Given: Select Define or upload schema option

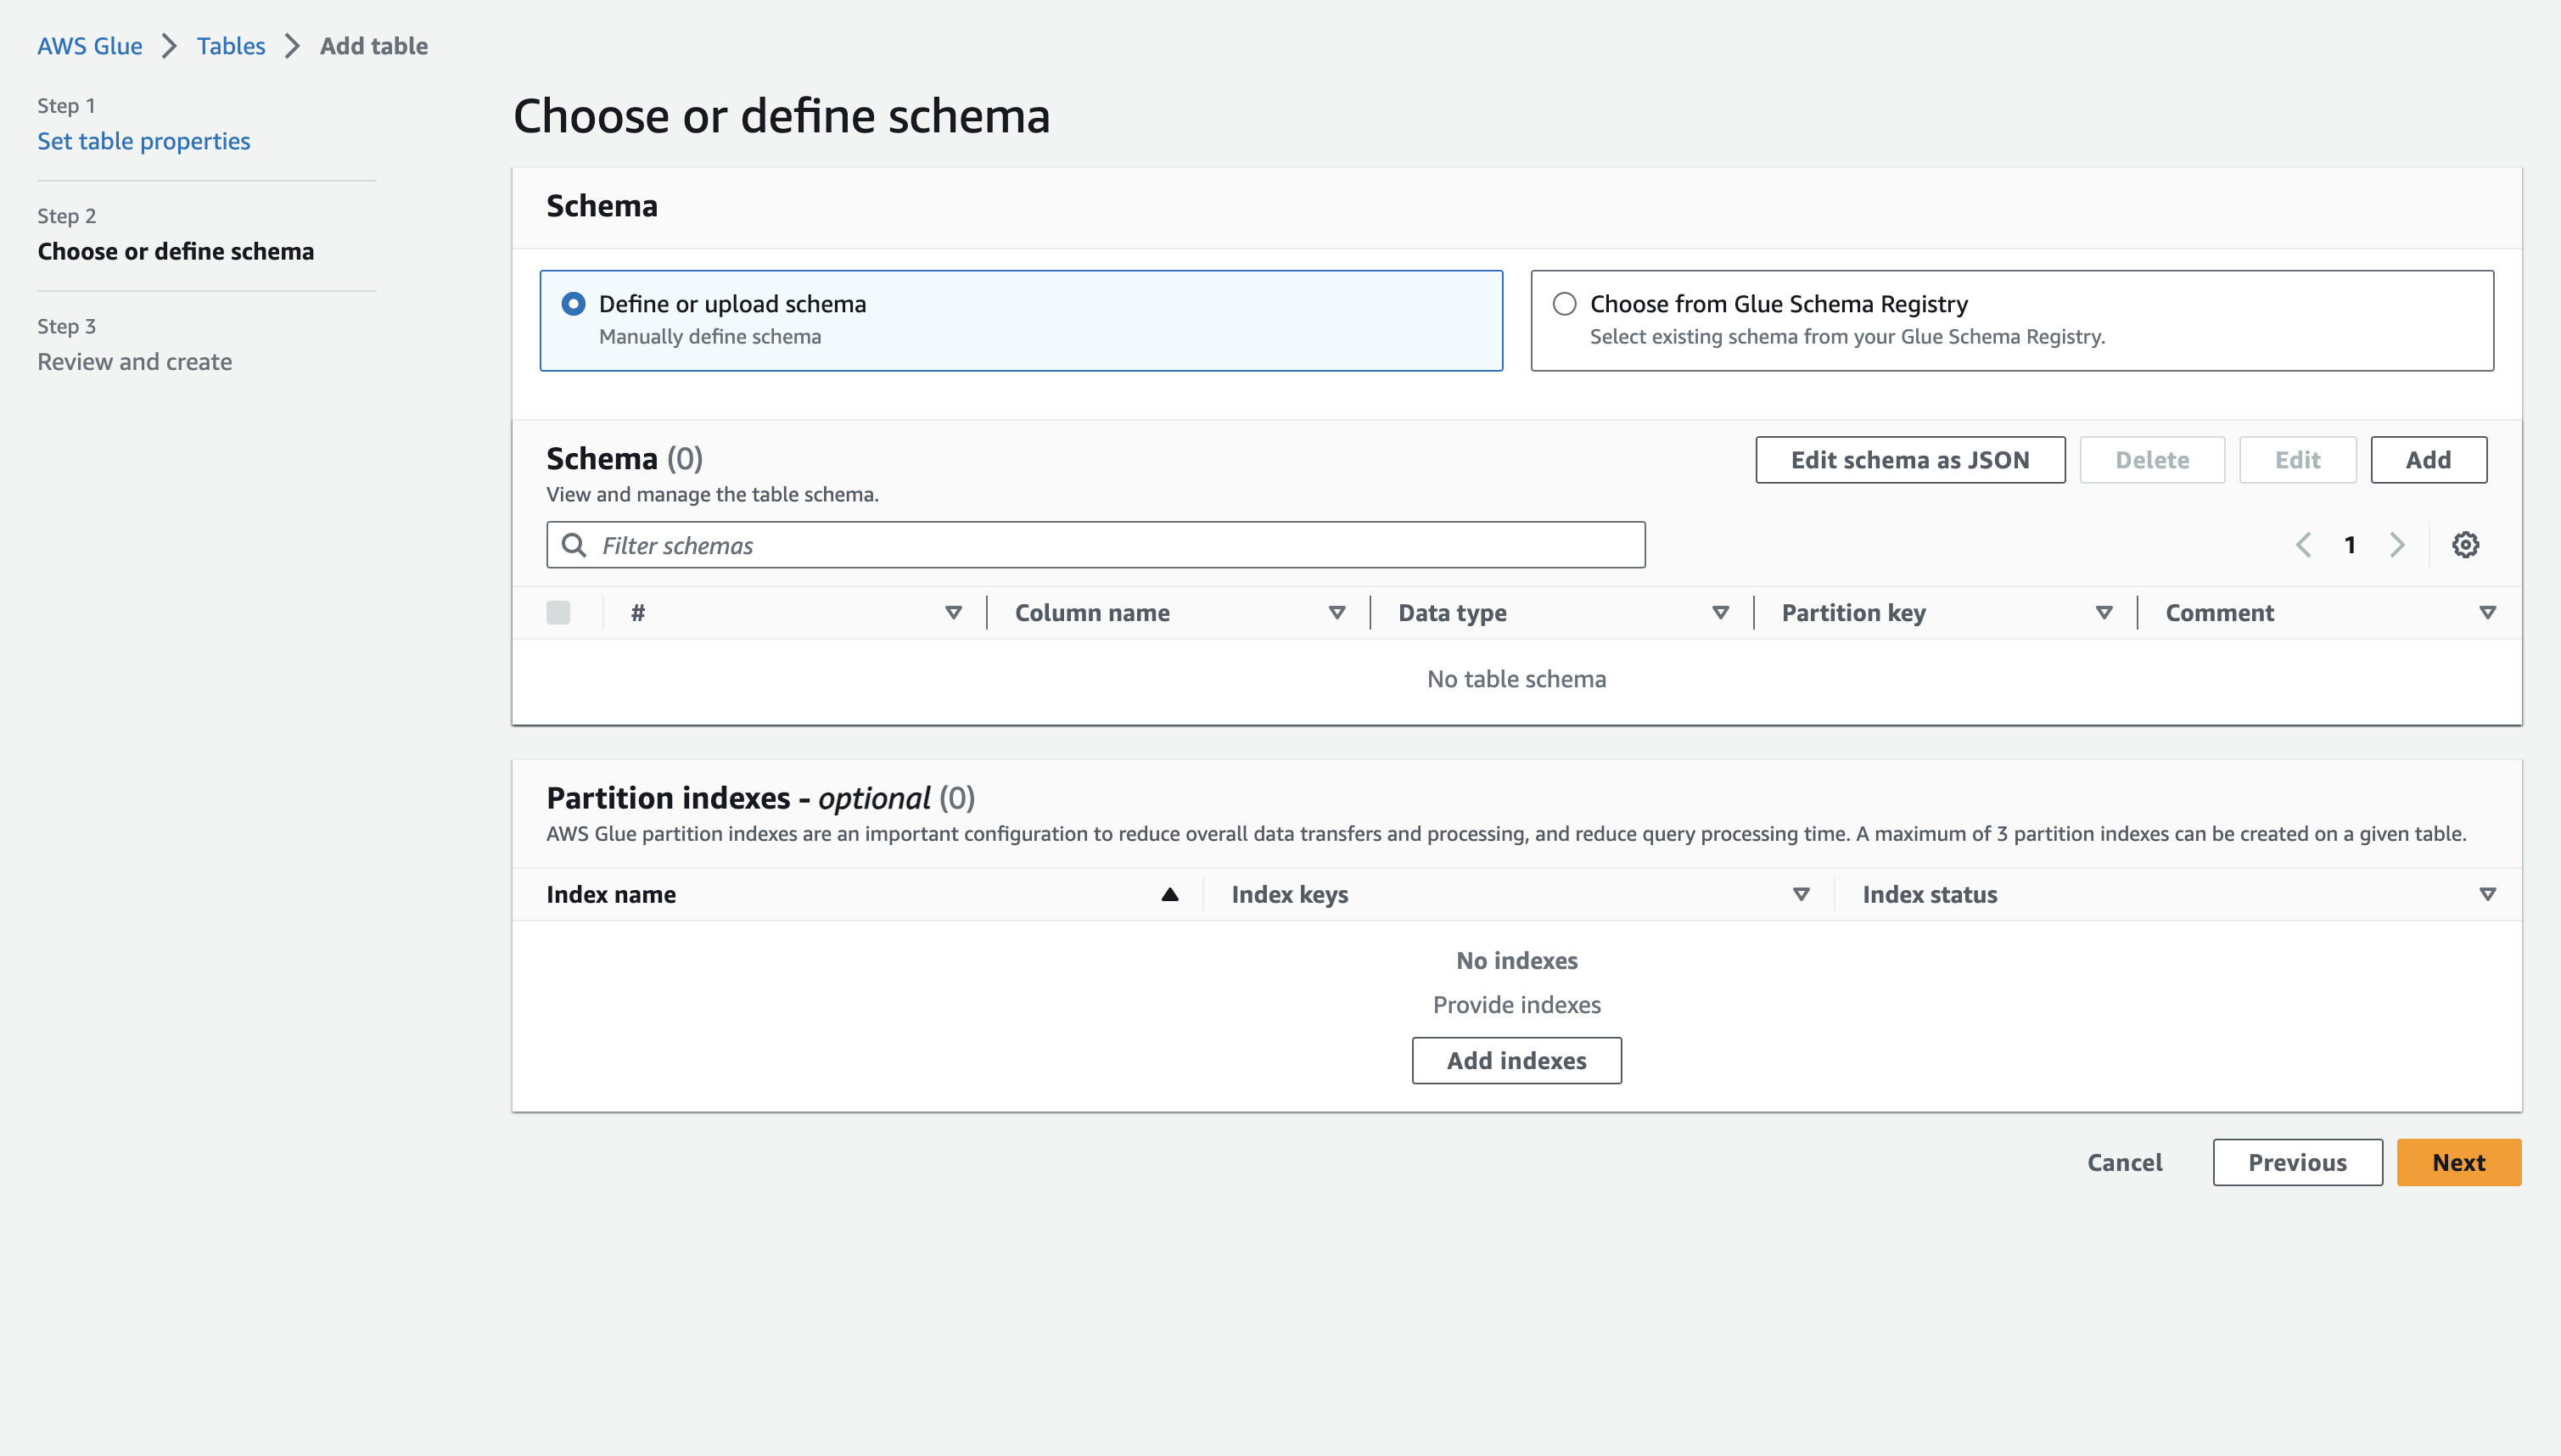Looking at the screenshot, I should [x=574, y=304].
